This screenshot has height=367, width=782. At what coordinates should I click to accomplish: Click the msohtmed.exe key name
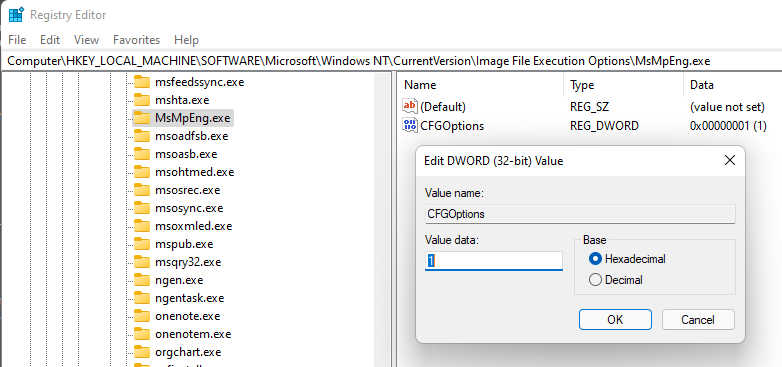[195, 172]
